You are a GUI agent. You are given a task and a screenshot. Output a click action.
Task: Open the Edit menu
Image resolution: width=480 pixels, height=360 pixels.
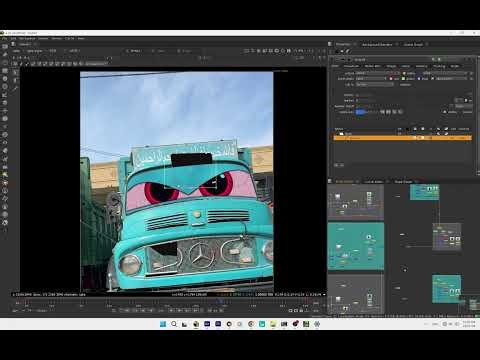(13, 39)
